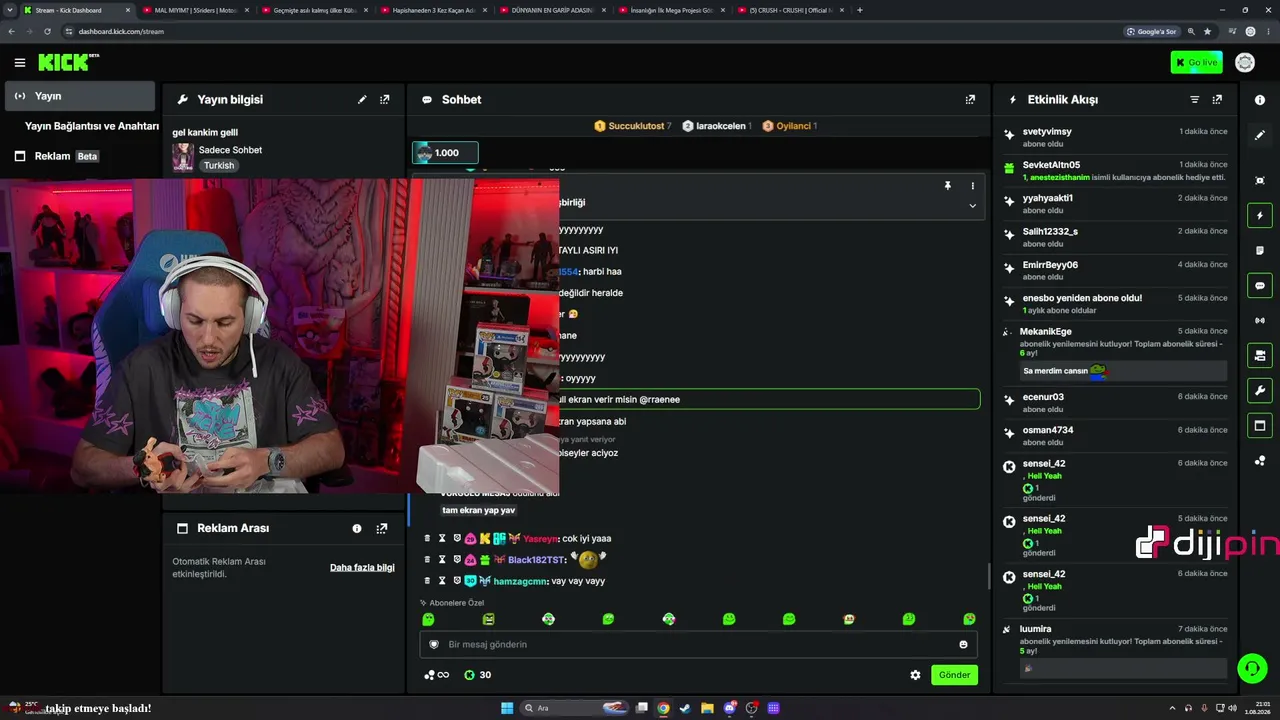Open SevketAltn05 gifted subscription event
This screenshot has height=720, width=1280.
(x=1116, y=171)
